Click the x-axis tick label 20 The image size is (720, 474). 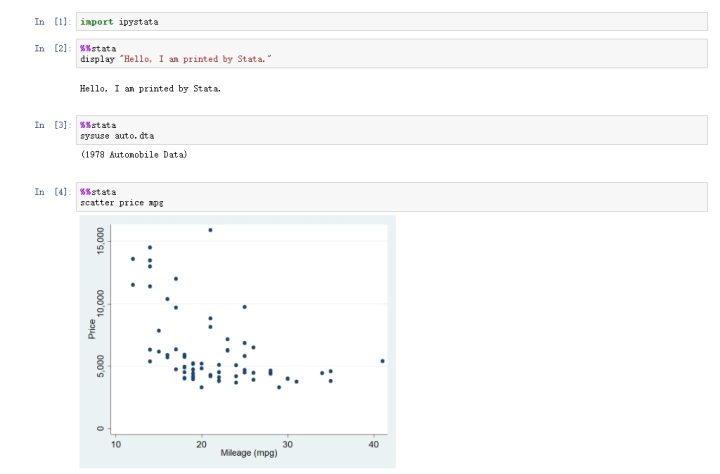click(x=201, y=444)
